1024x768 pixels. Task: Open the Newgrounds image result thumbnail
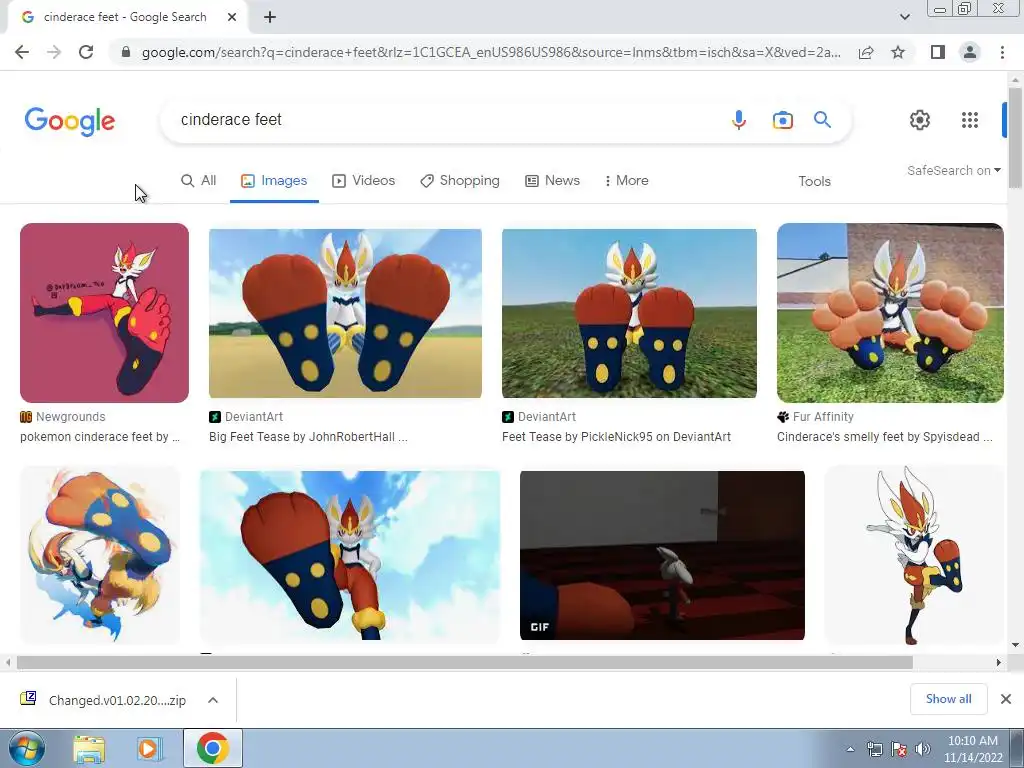click(x=104, y=313)
